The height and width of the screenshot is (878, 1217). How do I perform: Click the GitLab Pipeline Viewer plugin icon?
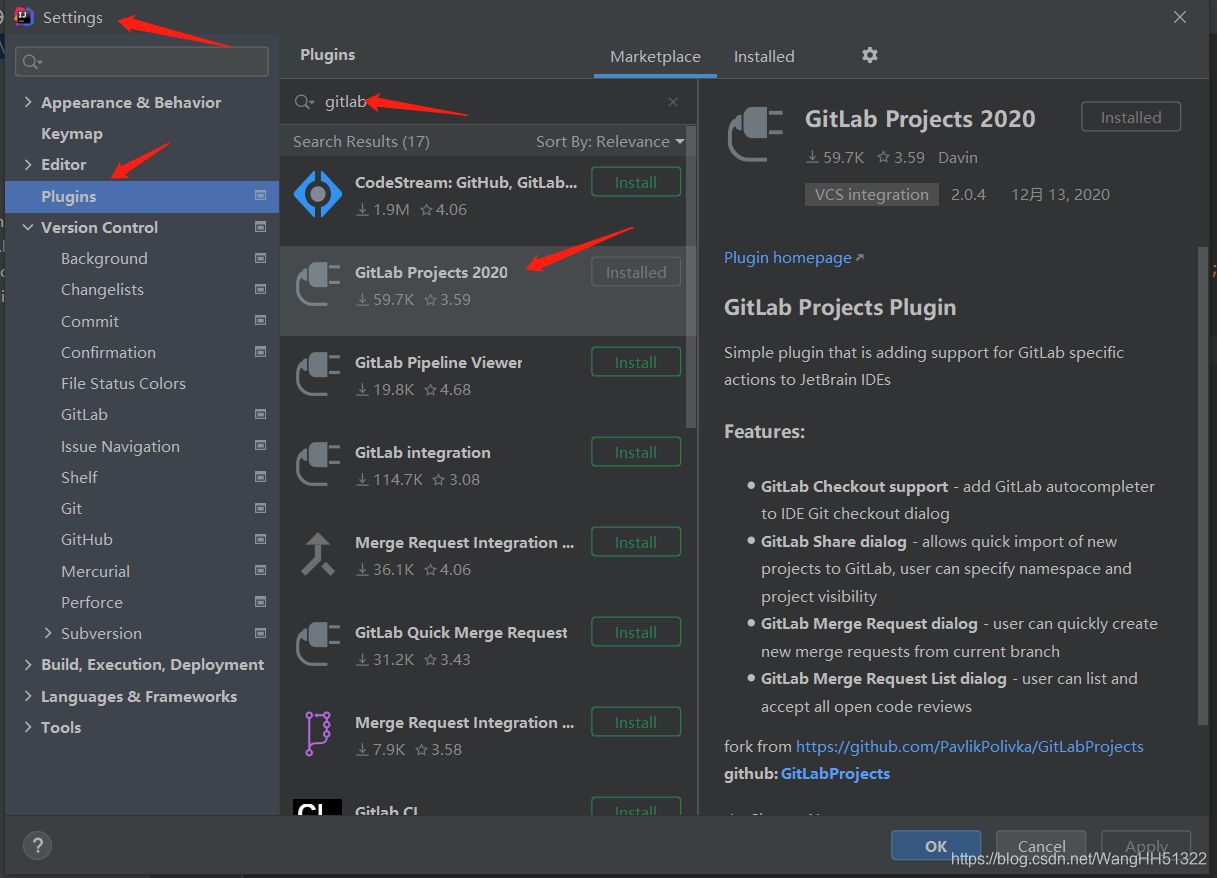tap(317, 374)
